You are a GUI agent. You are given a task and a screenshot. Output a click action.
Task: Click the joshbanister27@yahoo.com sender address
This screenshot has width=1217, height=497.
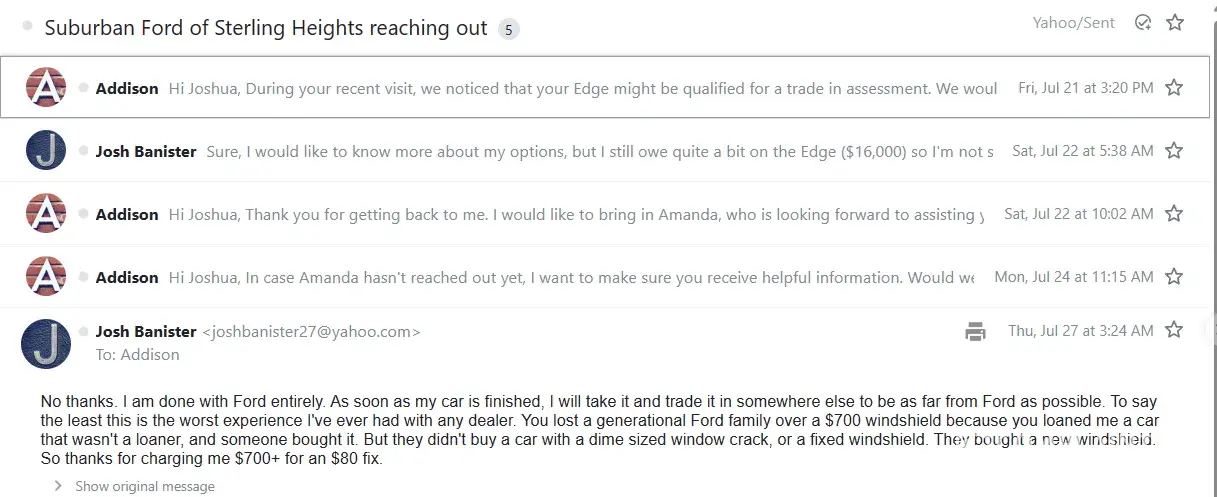(x=311, y=332)
